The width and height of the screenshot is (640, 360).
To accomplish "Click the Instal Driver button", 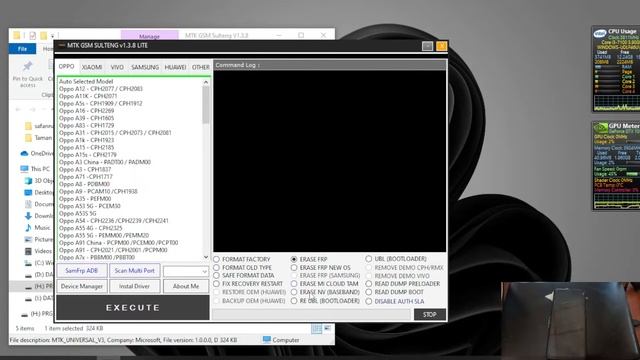I will pos(134,286).
